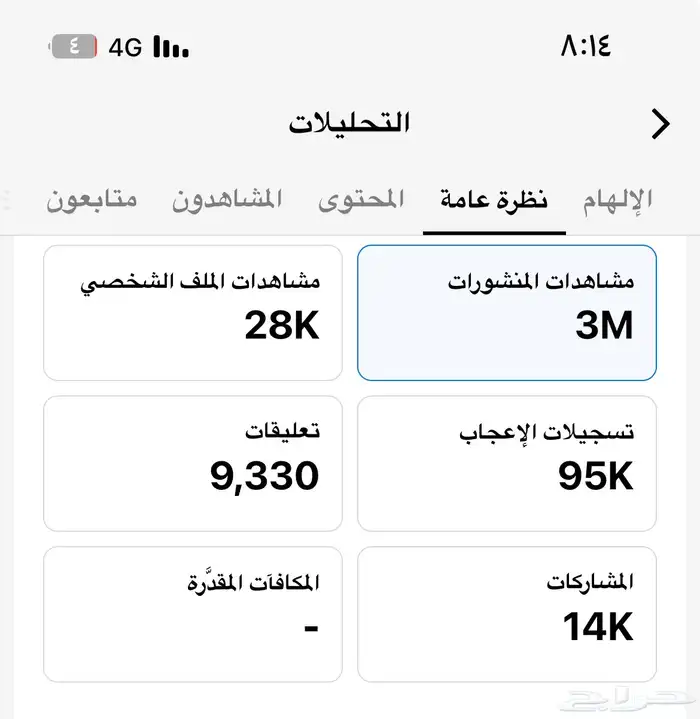Viewport: 700px width, 719px height.
Task: Select the نظرة عامة tab
Action: [494, 199]
